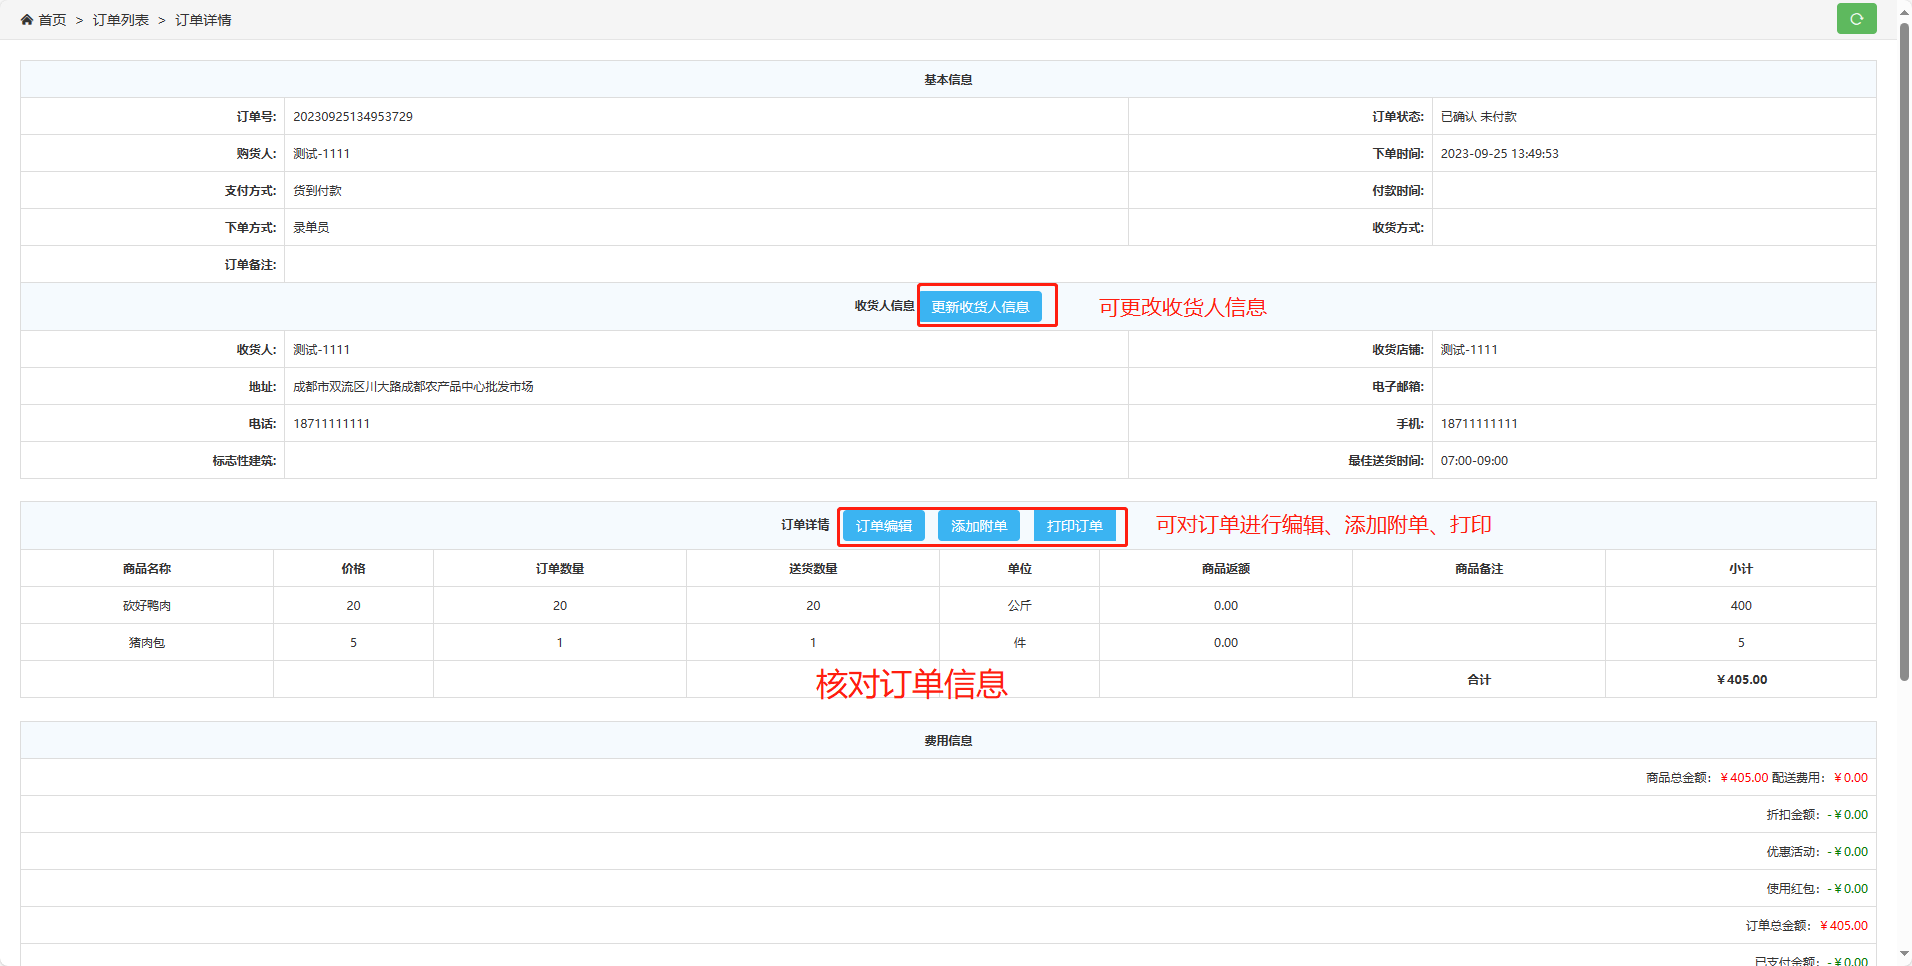1912x966 pixels.
Task: Open 订单列表 from the breadcrumb
Action: (121, 20)
